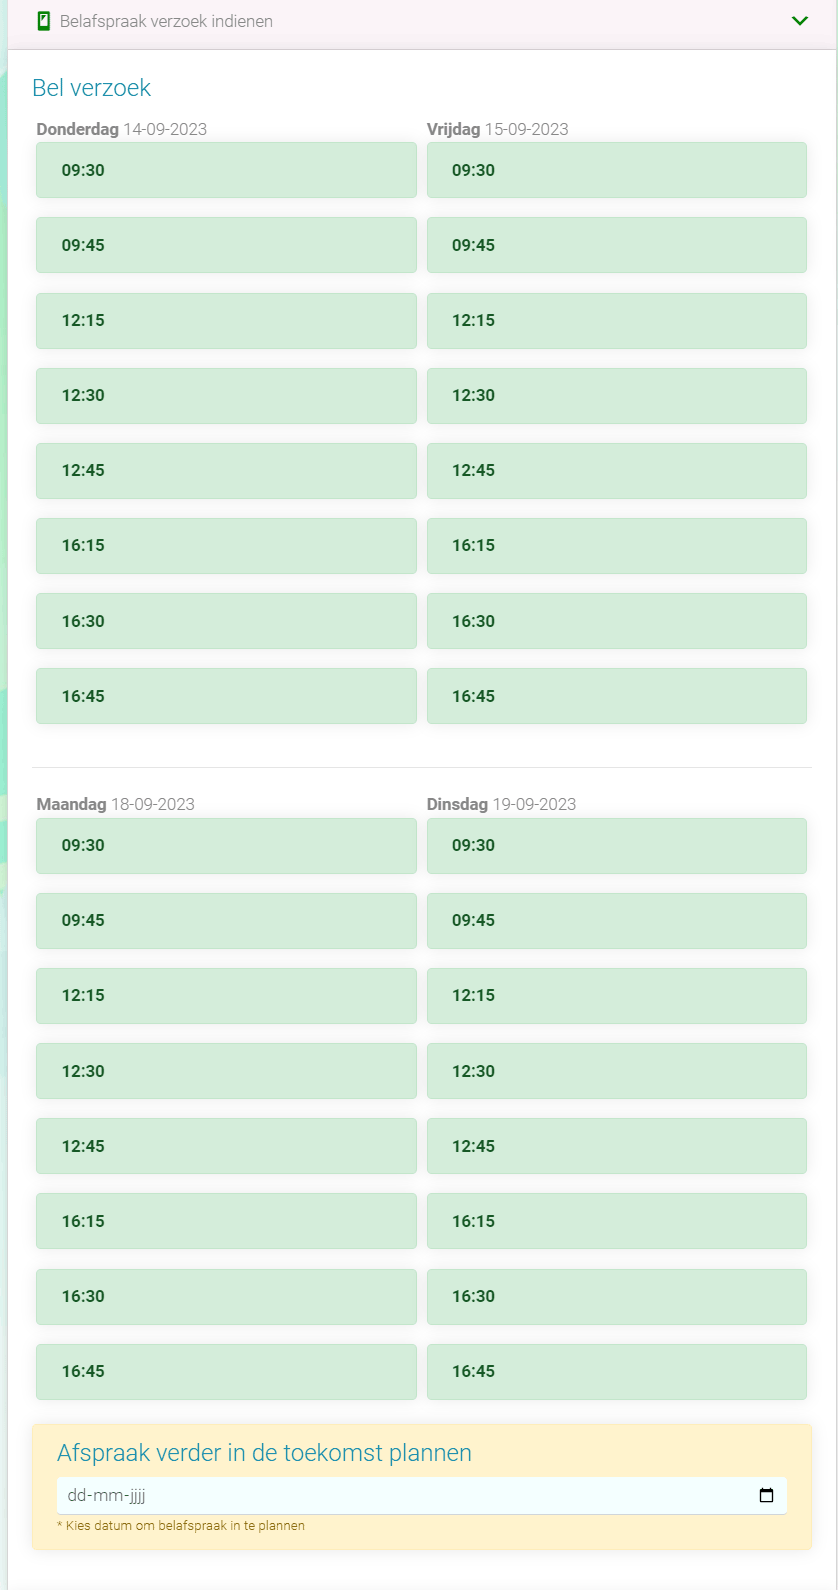
Task: Book the 12:30 slot on Vrijdag 15-09-2023
Action: click(616, 396)
